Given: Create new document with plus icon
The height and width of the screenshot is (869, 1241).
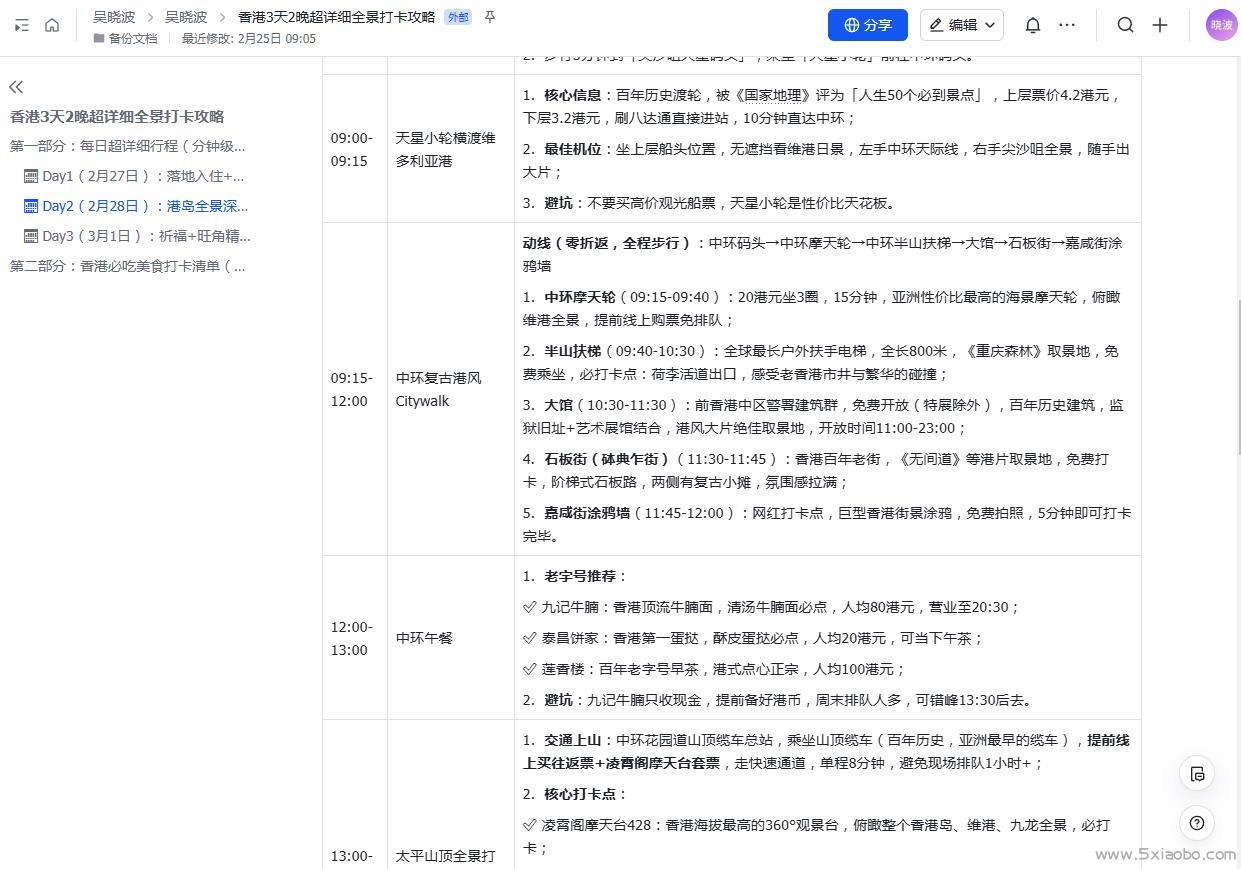Looking at the screenshot, I should click(x=1160, y=25).
